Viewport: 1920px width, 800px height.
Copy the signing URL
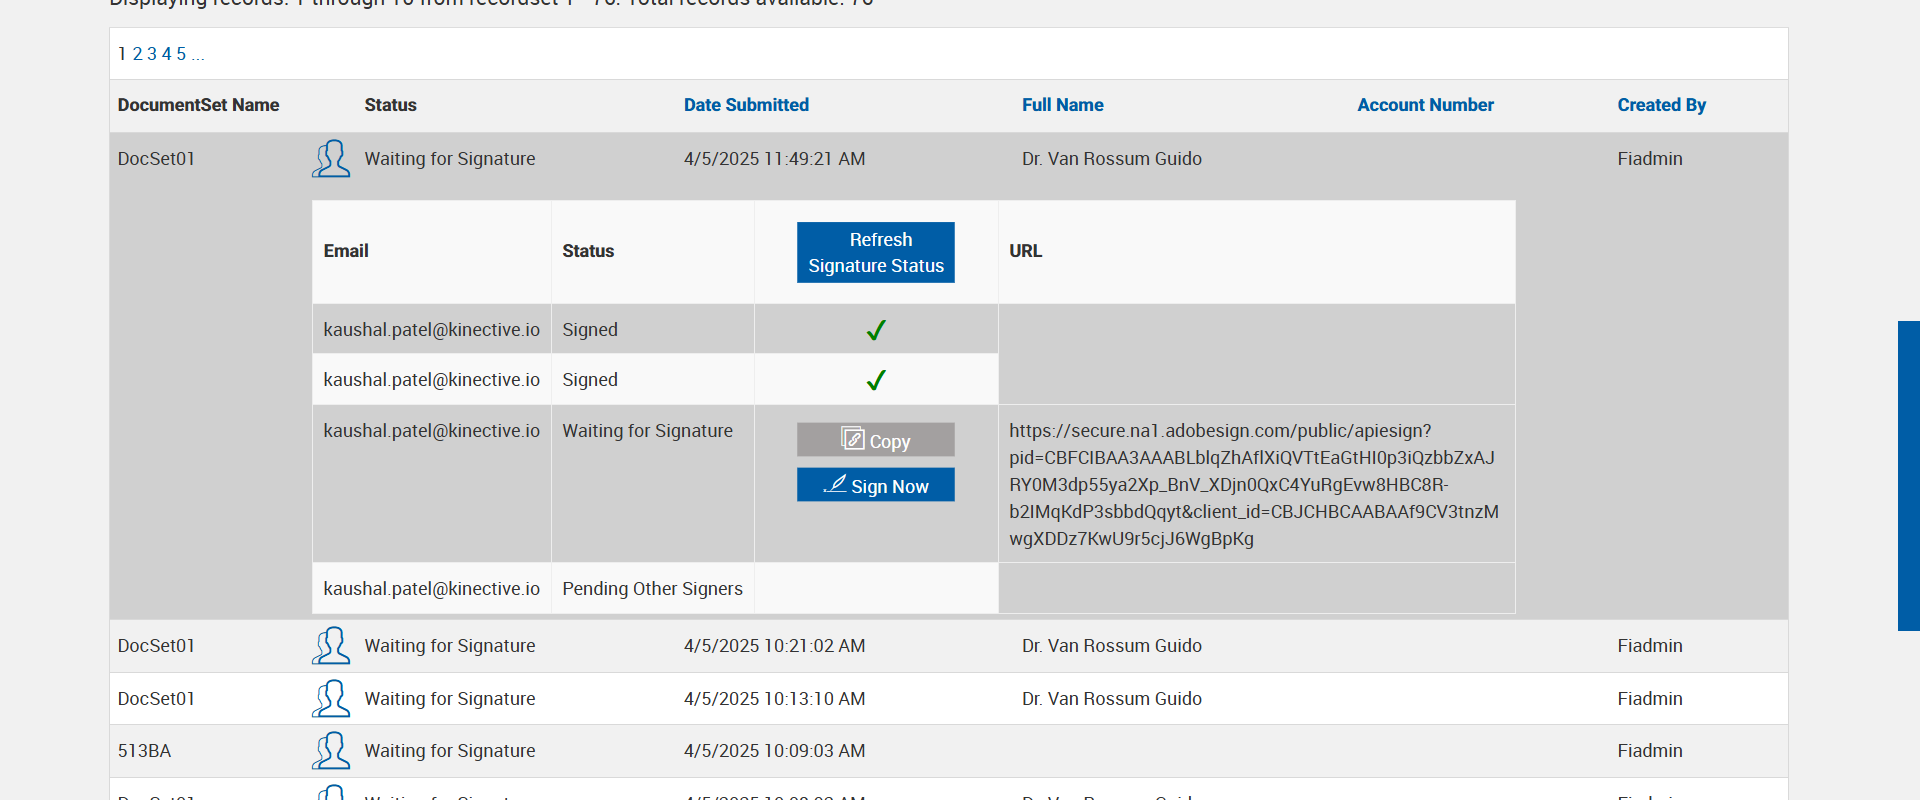click(x=875, y=440)
